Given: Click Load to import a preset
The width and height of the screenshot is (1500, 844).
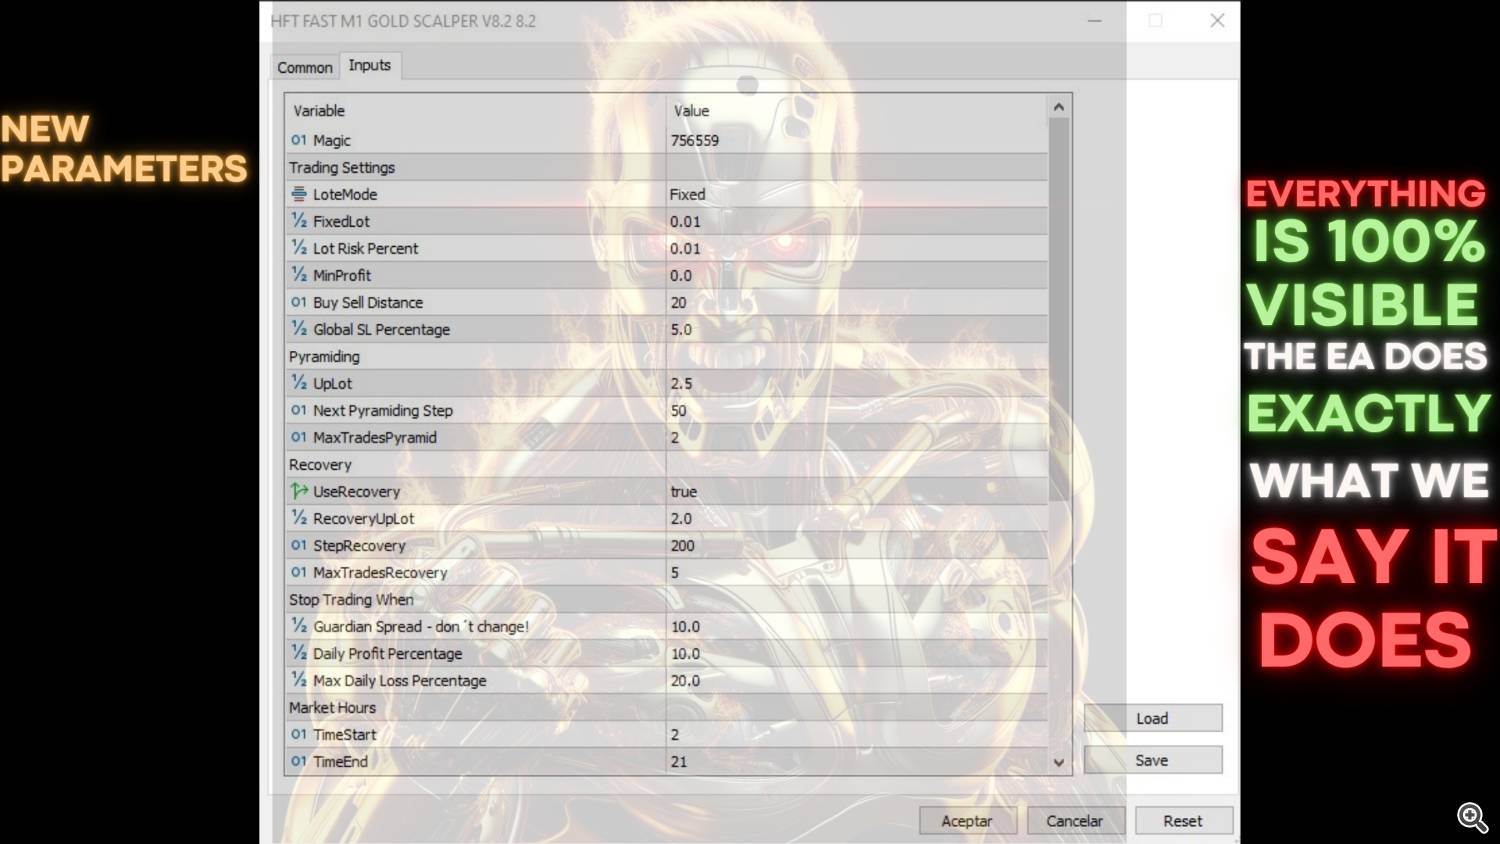Looking at the screenshot, I should tap(1152, 718).
